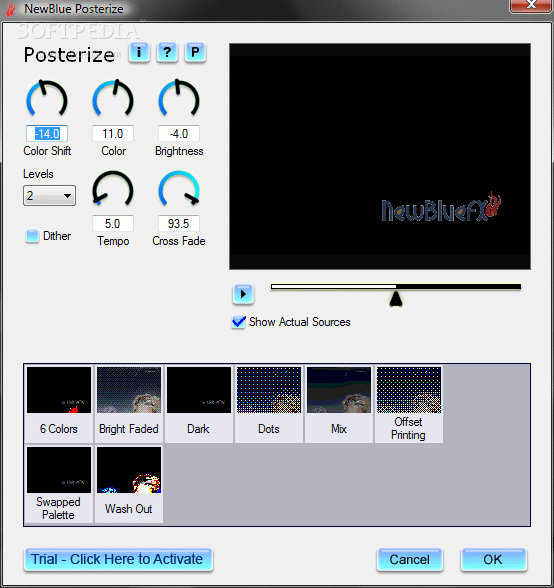Close the NewBlue Posterize window
Image resolution: width=554 pixels, height=588 pixels.
(x=531, y=5)
